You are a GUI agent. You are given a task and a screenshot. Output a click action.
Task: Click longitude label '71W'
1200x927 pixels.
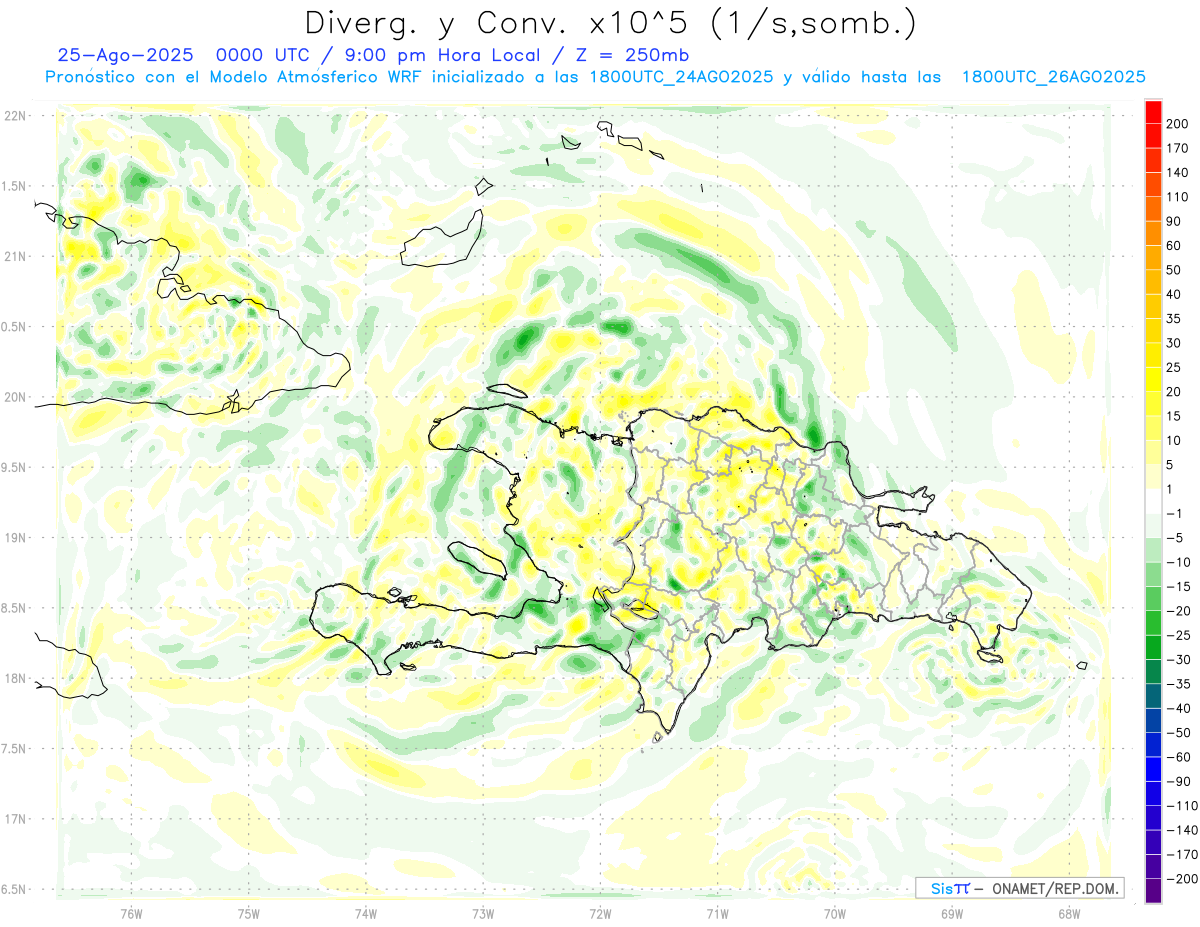click(717, 914)
